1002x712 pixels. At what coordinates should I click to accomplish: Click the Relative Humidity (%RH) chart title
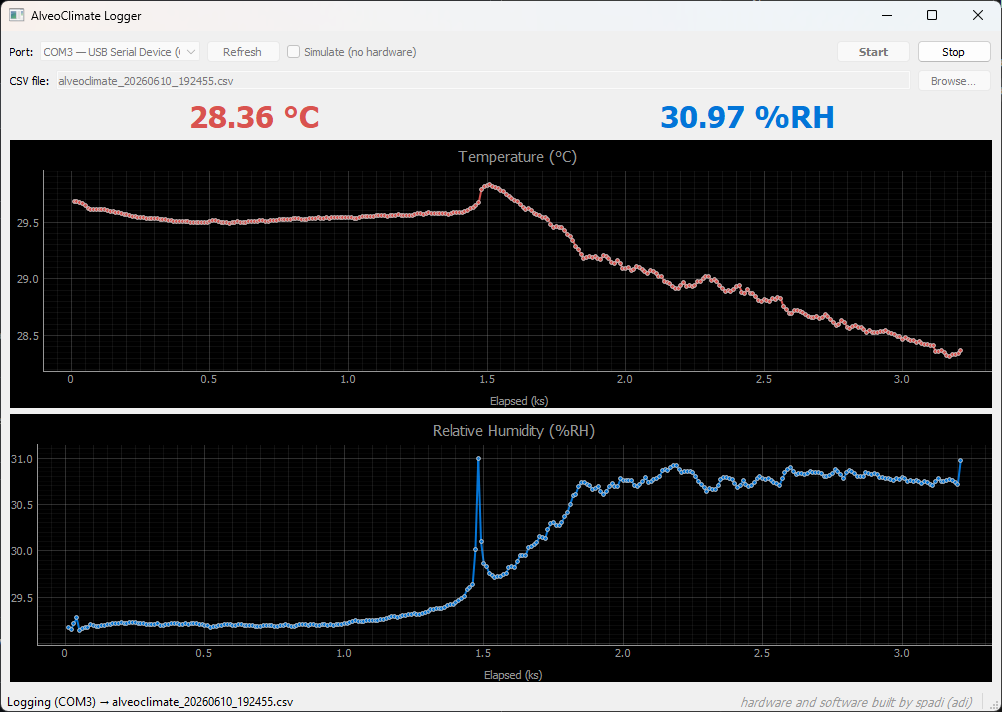click(514, 431)
